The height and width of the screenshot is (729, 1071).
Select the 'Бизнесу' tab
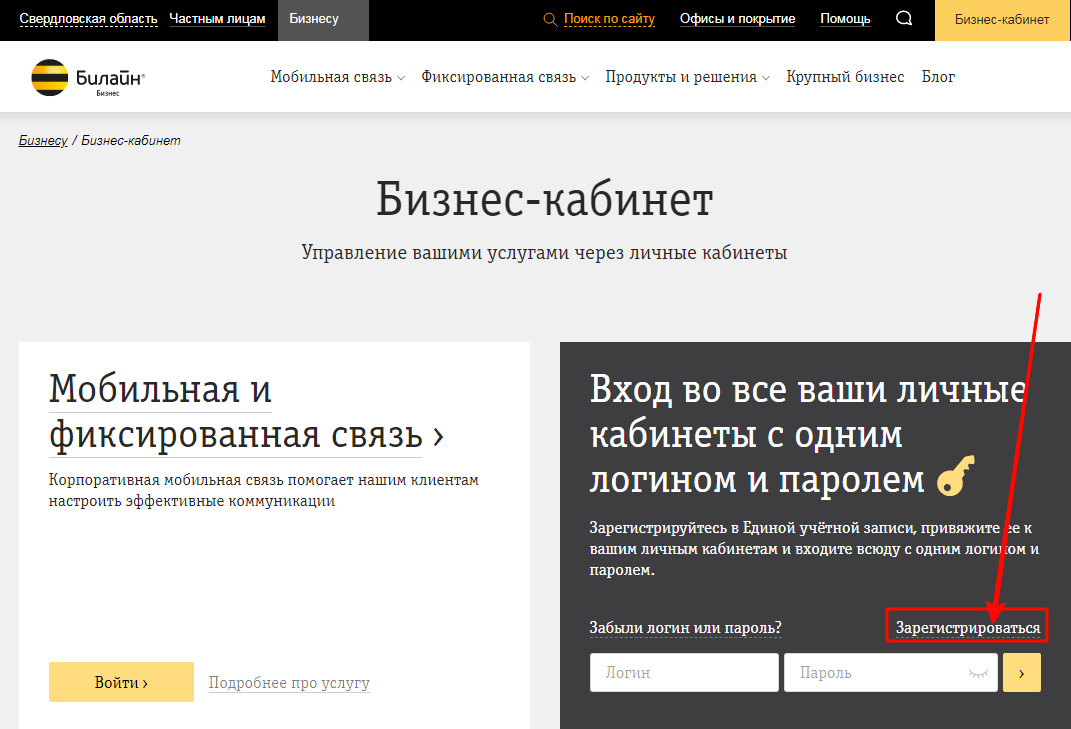click(323, 20)
